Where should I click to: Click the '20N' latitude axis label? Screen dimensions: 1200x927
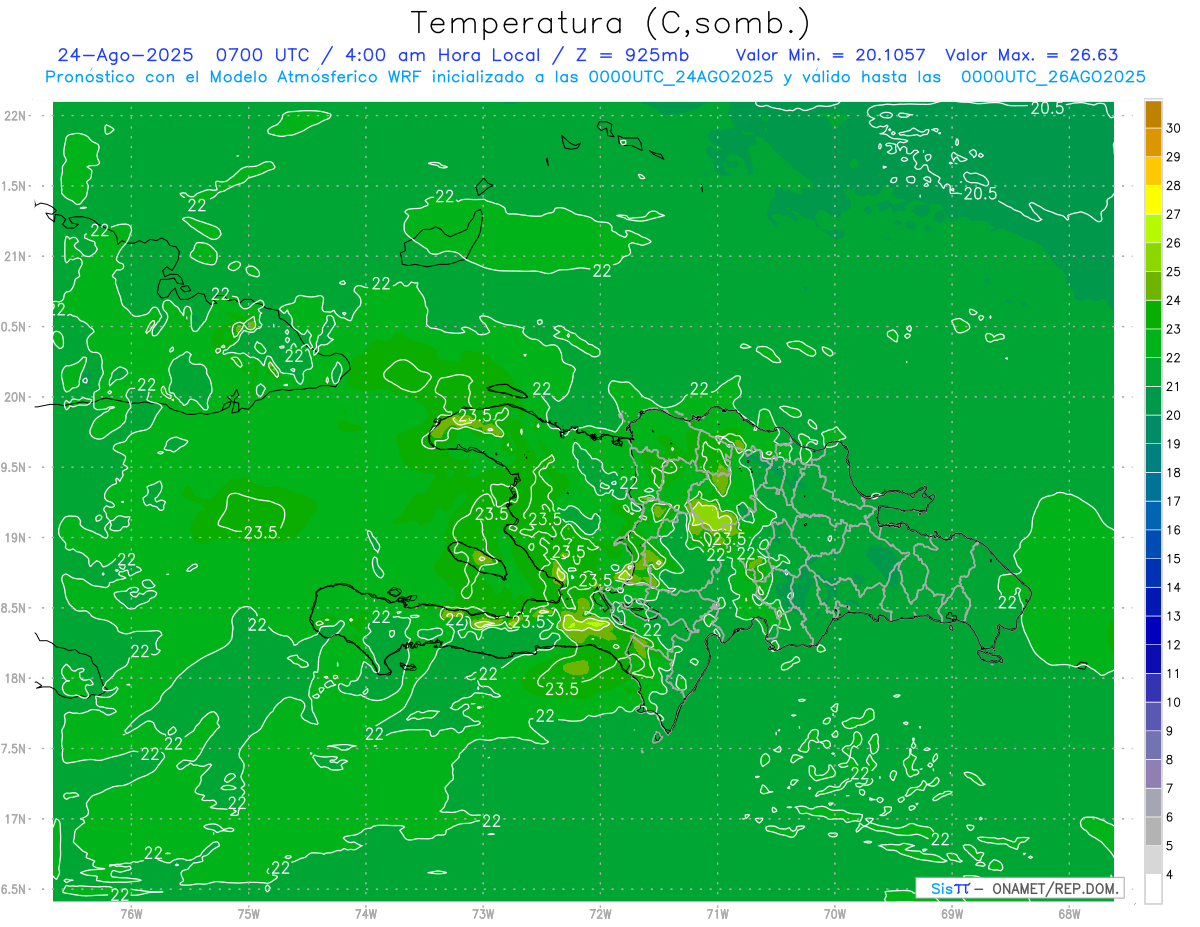pos(14,398)
